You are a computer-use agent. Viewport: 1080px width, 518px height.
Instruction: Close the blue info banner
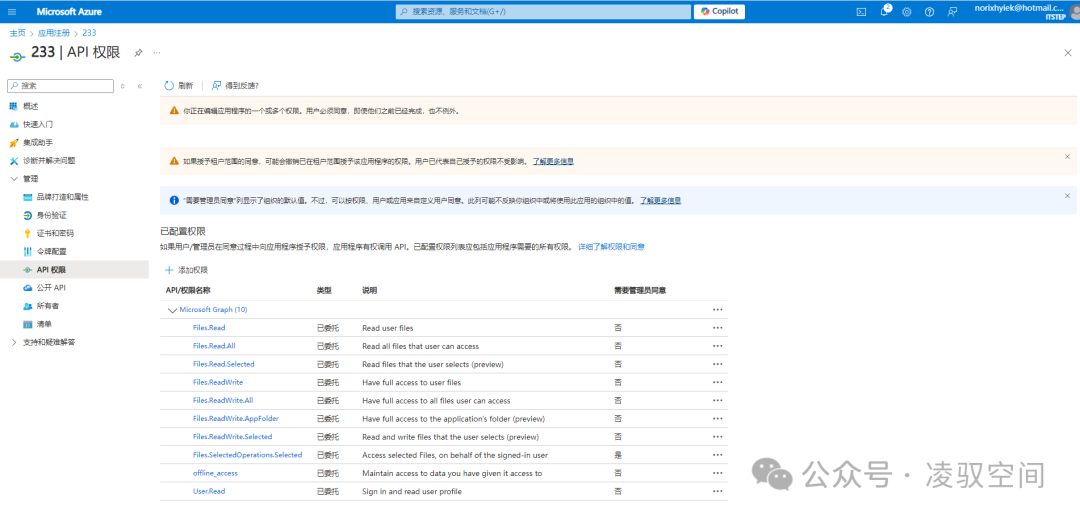pyautogui.click(x=1067, y=196)
